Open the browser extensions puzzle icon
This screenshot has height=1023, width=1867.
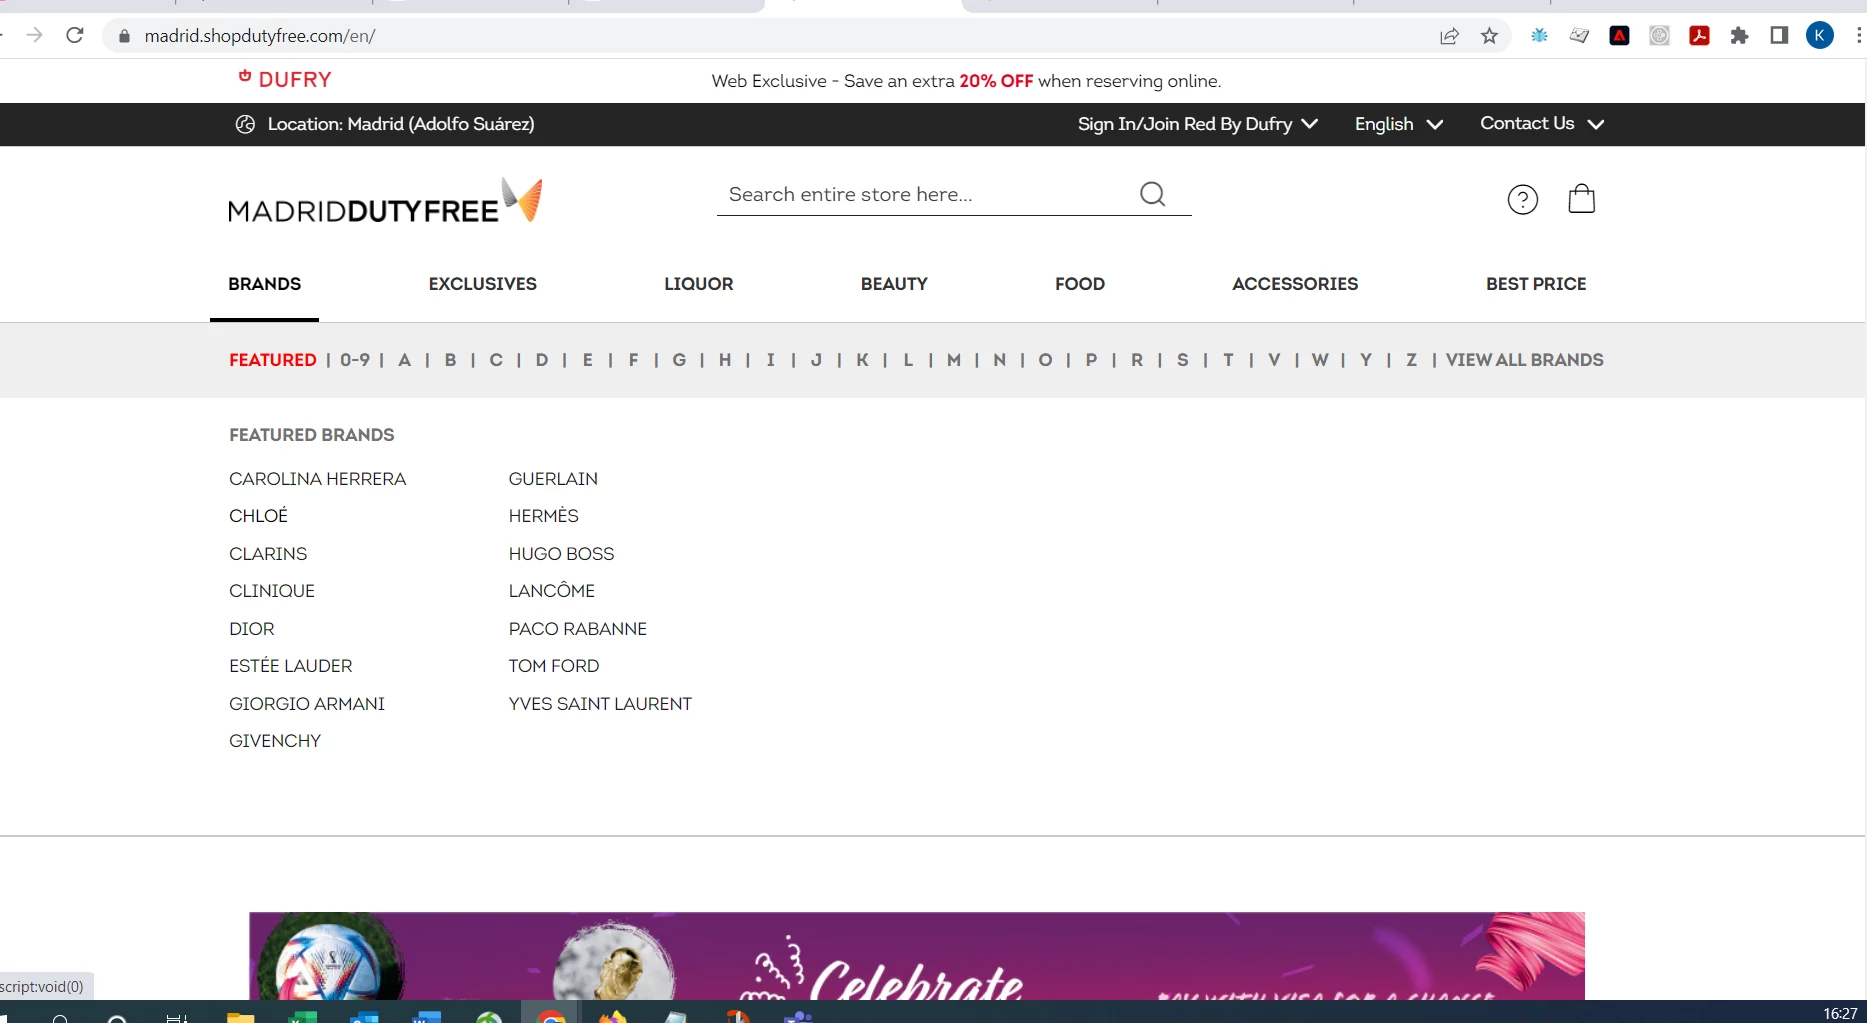(x=1739, y=36)
